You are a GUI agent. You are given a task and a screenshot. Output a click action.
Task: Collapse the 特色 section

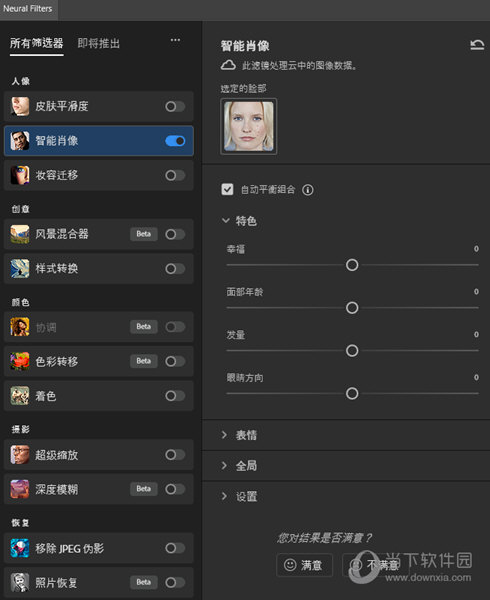point(226,221)
